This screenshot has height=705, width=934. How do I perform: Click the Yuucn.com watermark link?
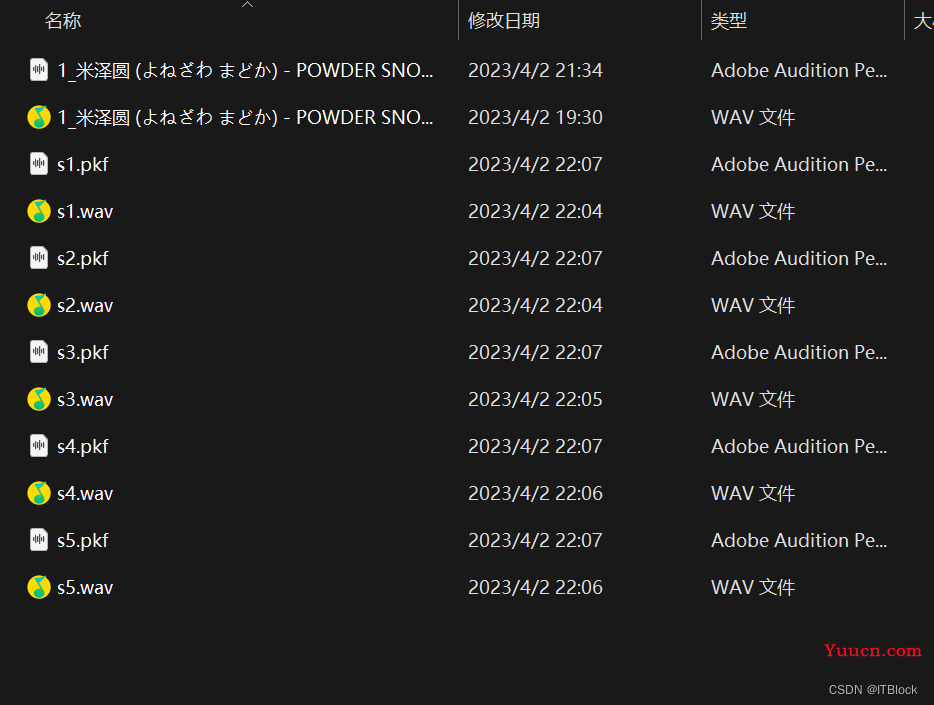(x=873, y=650)
